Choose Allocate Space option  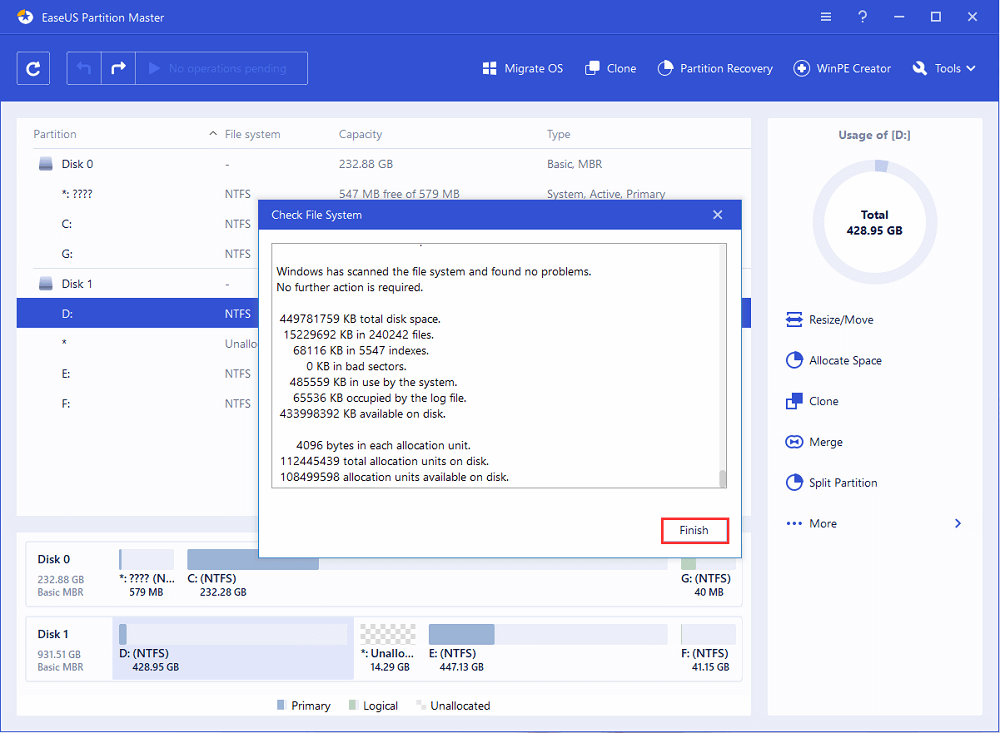pyautogui.click(x=834, y=361)
